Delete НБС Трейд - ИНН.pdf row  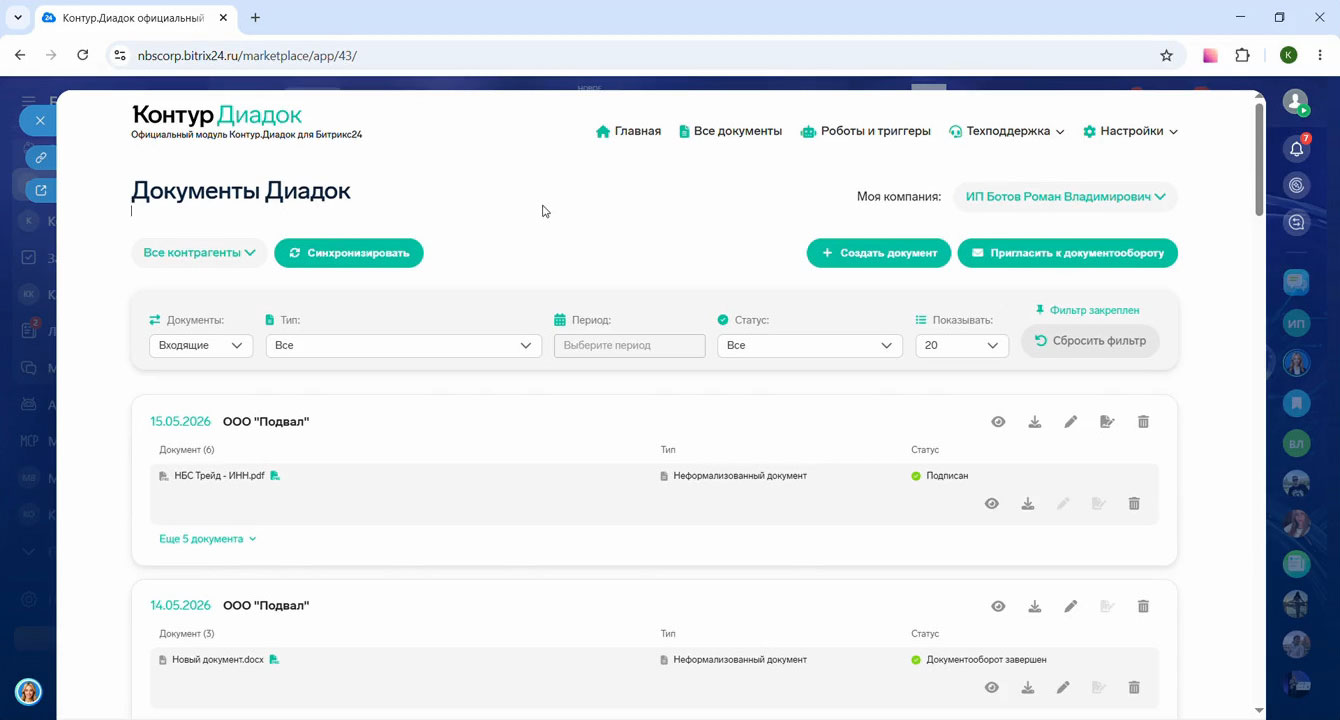coord(1134,504)
